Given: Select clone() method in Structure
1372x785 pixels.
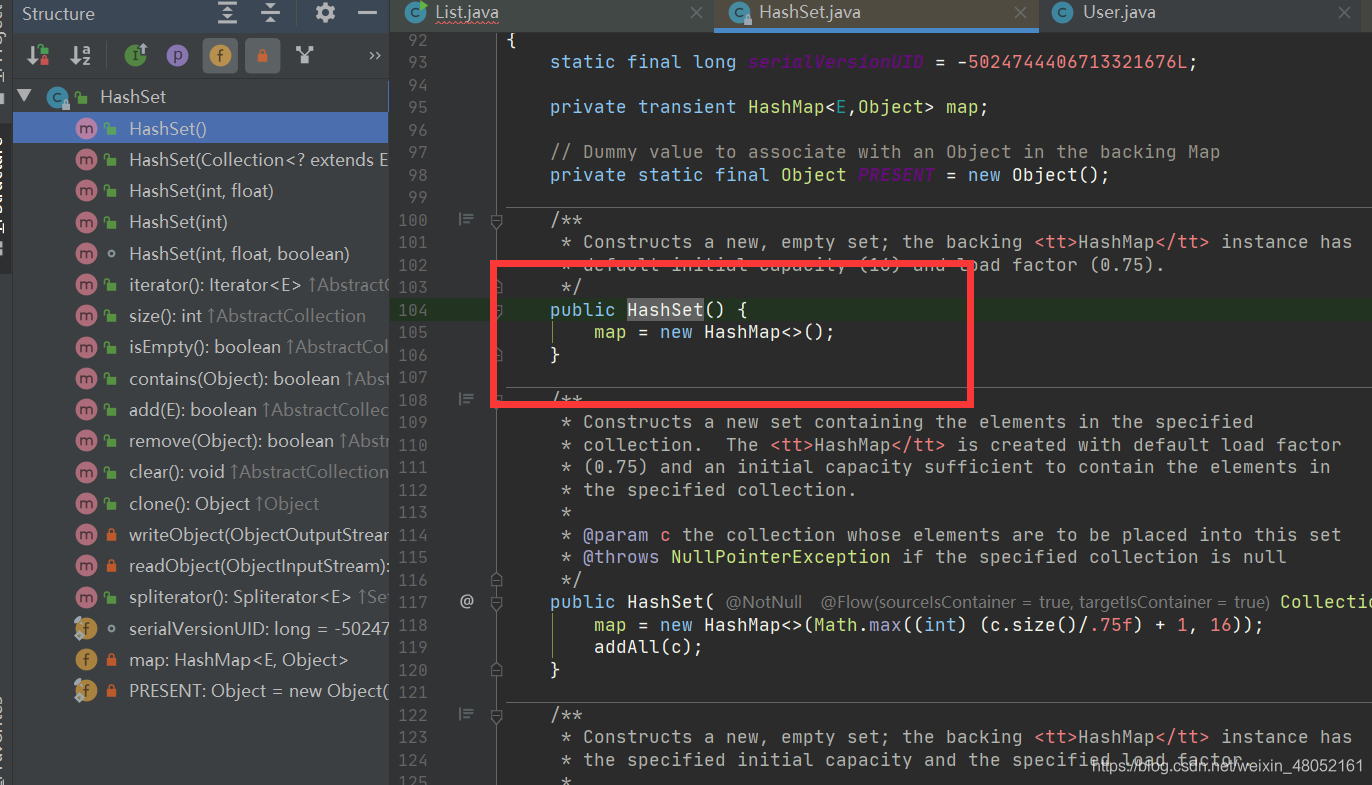Looking at the screenshot, I should point(200,504).
